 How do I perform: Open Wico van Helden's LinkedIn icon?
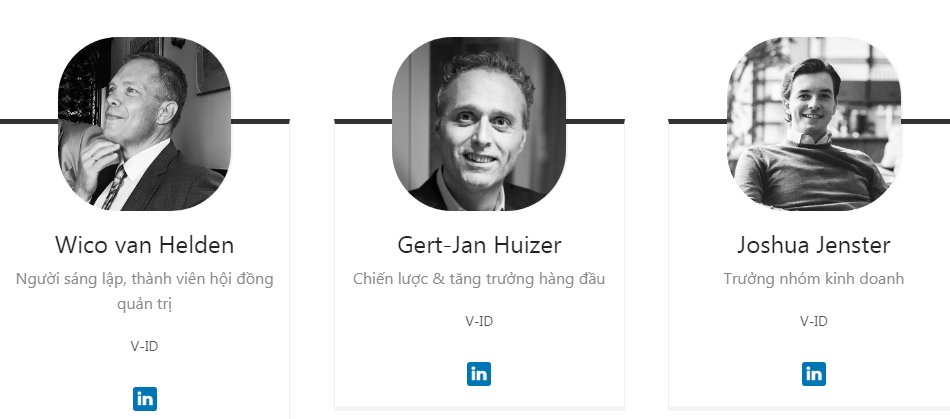click(x=145, y=399)
